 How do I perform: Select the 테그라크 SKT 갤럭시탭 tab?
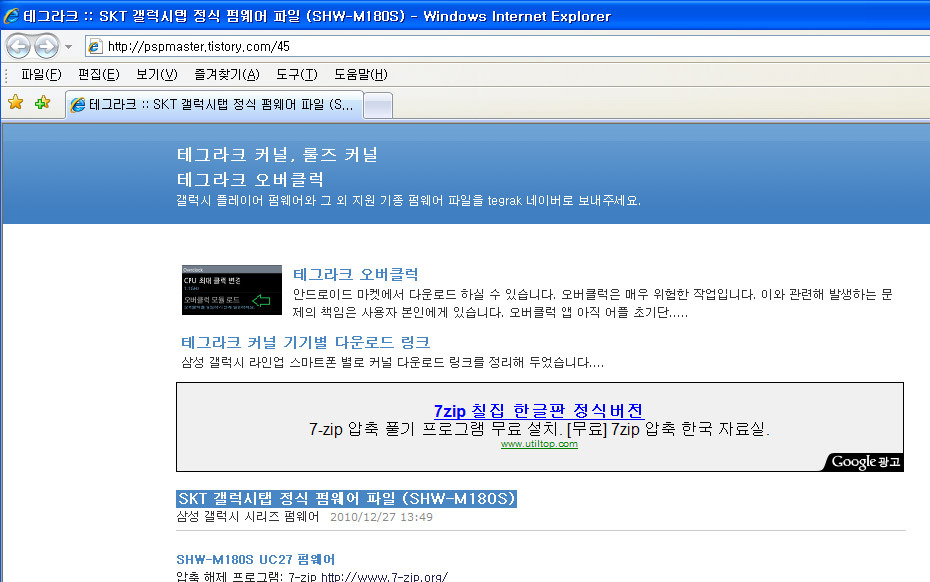pos(214,105)
